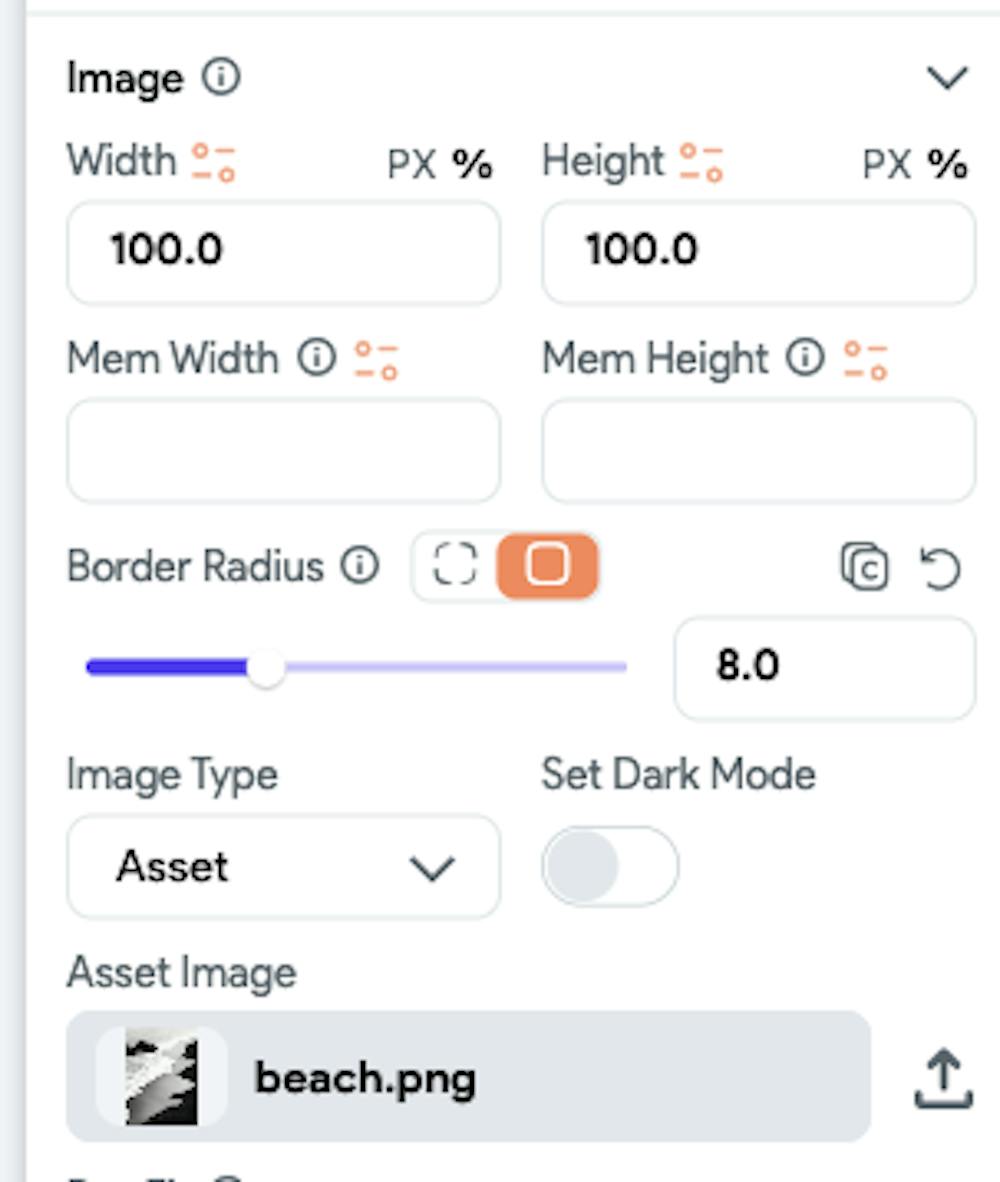The image size is (1000, 1182).
Task: Toggle the Set Dark Mode switch
Action: pyautogui.click(x=609, y=866)
